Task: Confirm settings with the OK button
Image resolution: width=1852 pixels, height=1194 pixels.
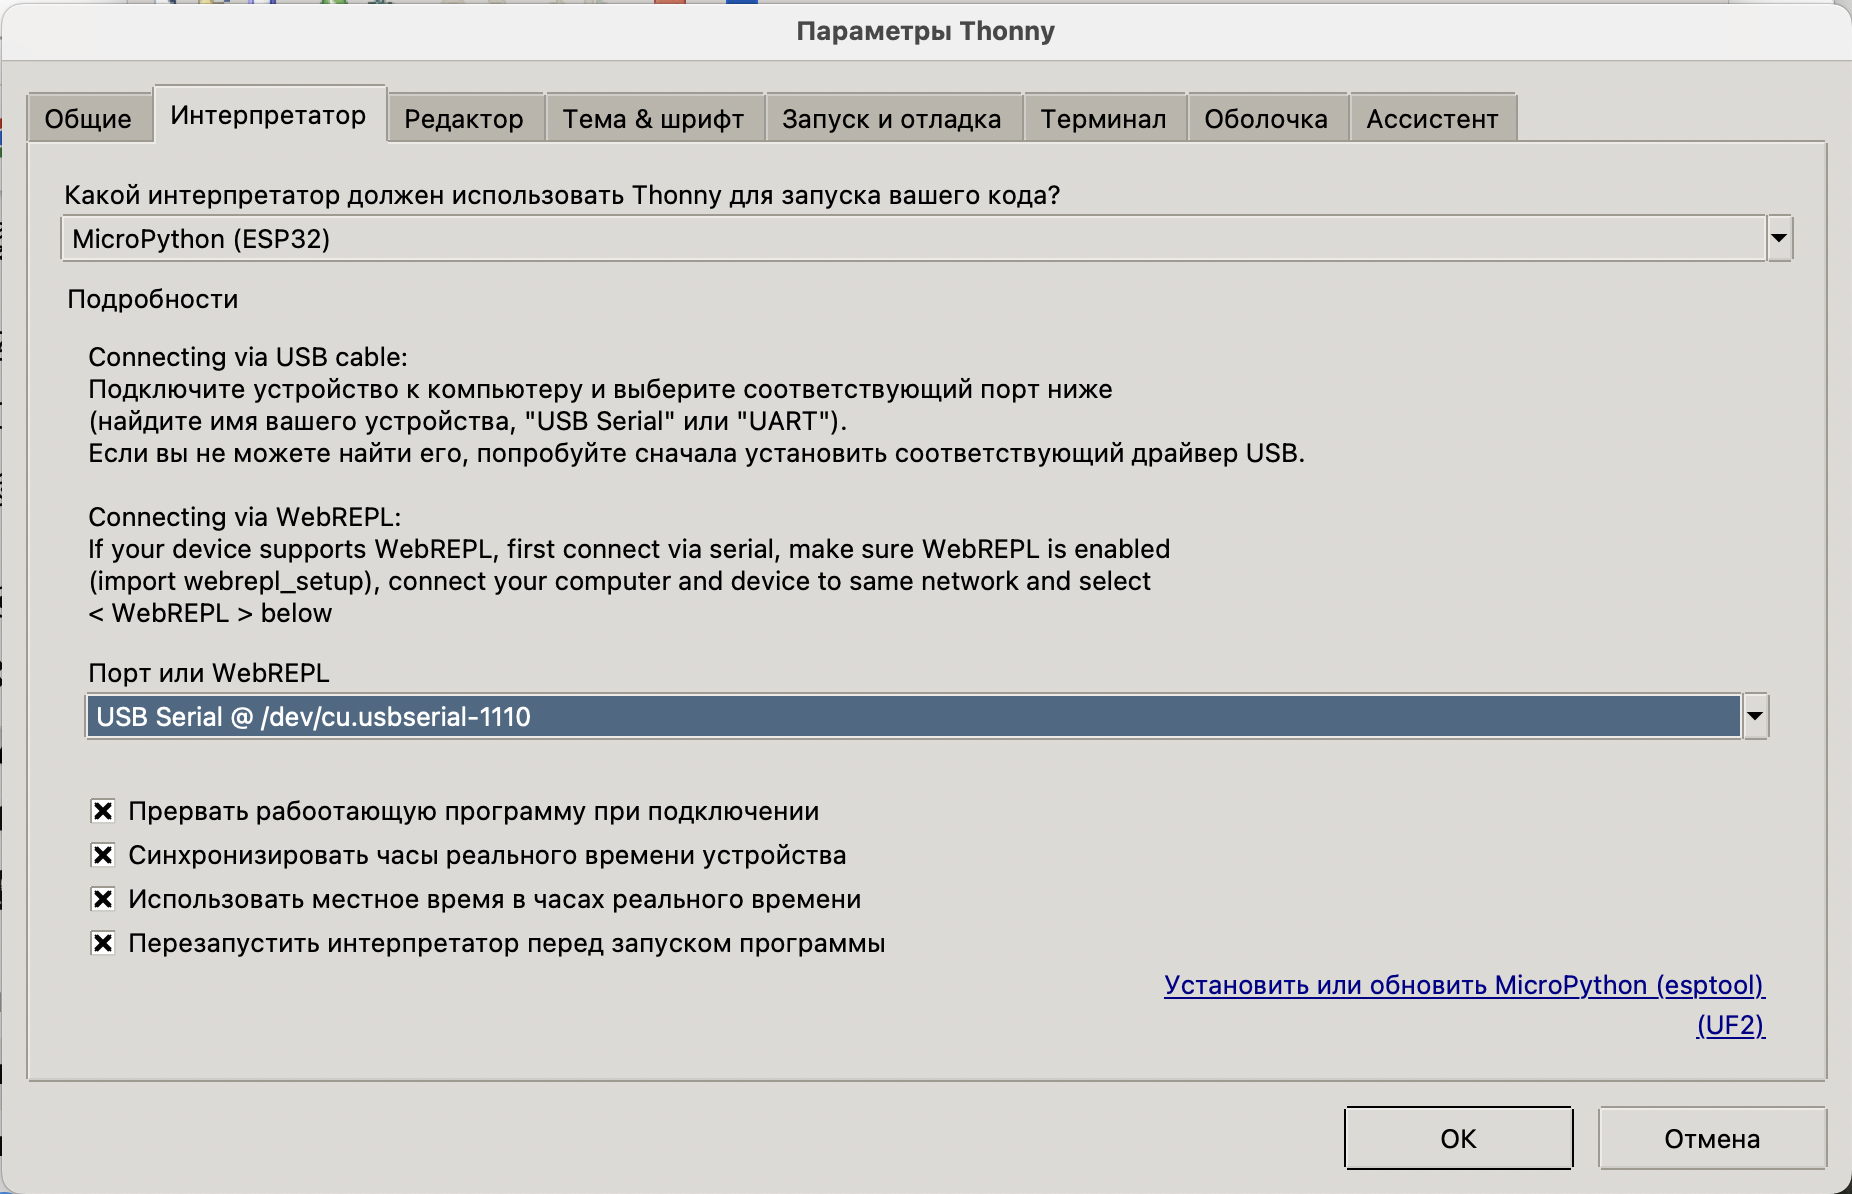Action: click(1458, 1138)
